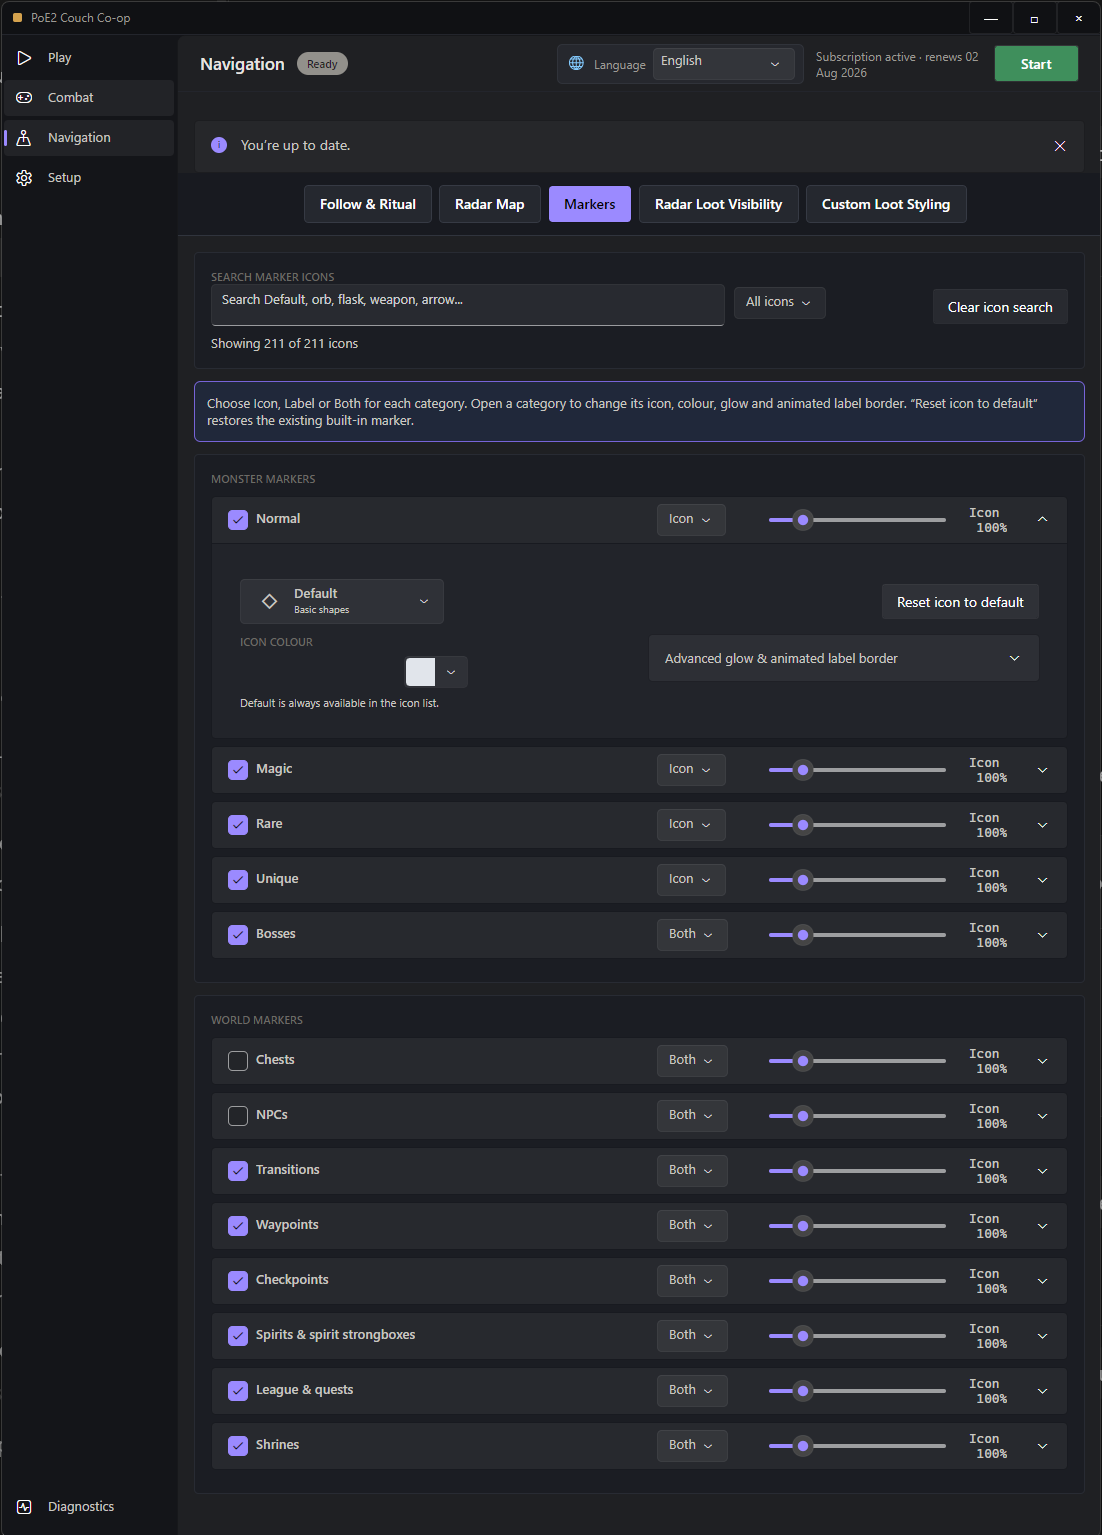Open Transitions row Both dropdown
1102x1535 pixels.
click(692, 1171)
